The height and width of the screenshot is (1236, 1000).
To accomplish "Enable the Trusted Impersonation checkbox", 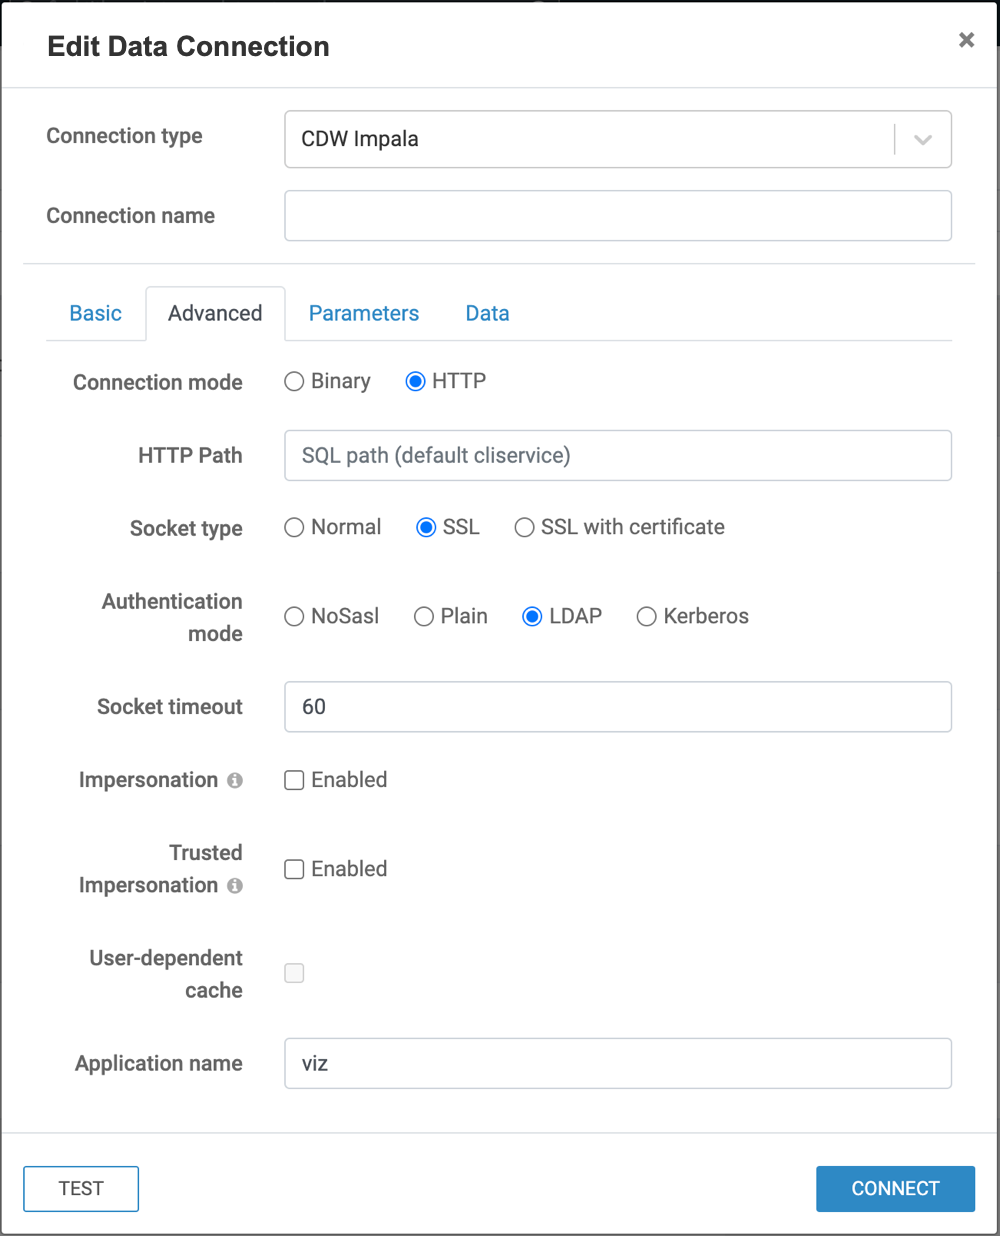I will (294, 869).
